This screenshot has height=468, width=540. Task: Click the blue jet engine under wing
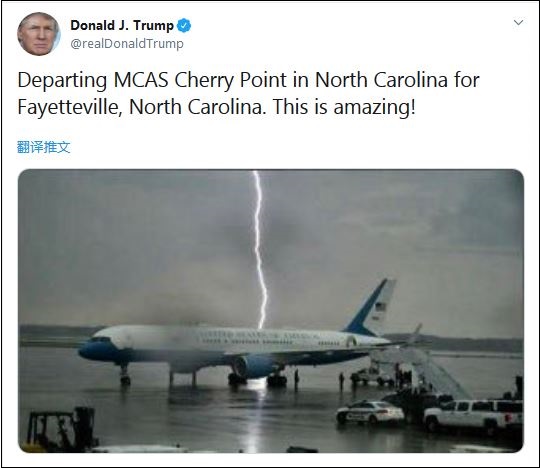click(255, 366)
